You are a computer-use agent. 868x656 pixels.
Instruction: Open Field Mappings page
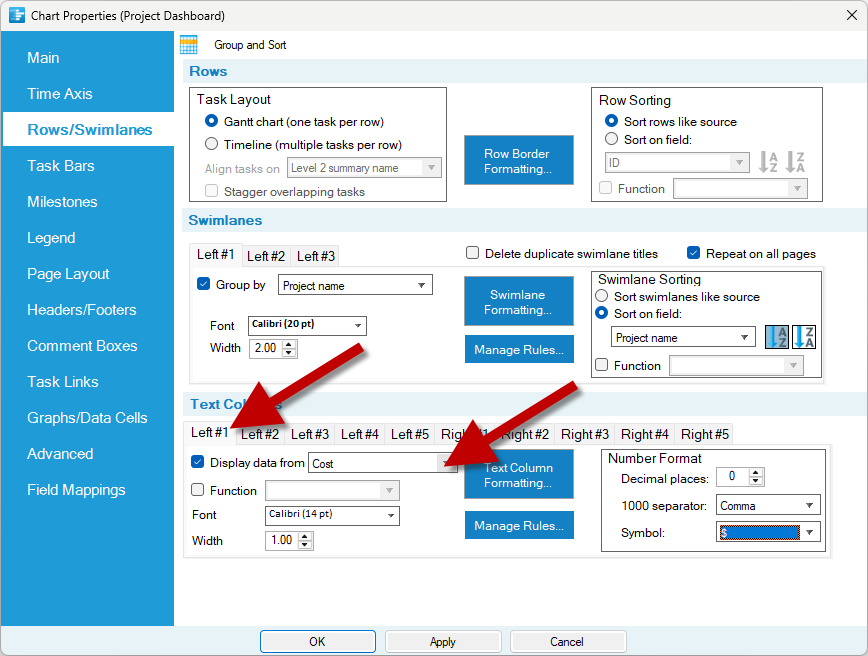click(x=76, y=489)
